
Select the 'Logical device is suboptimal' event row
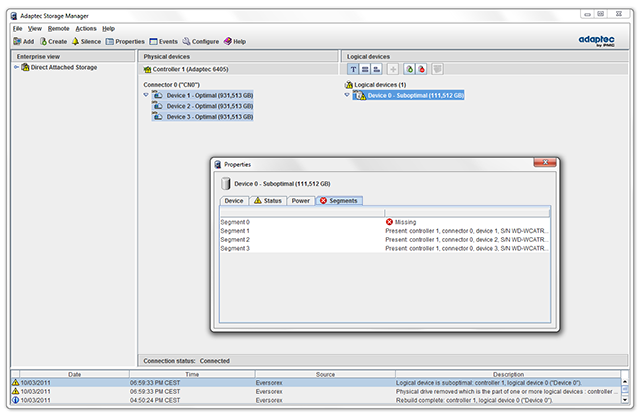click(316, 383)
